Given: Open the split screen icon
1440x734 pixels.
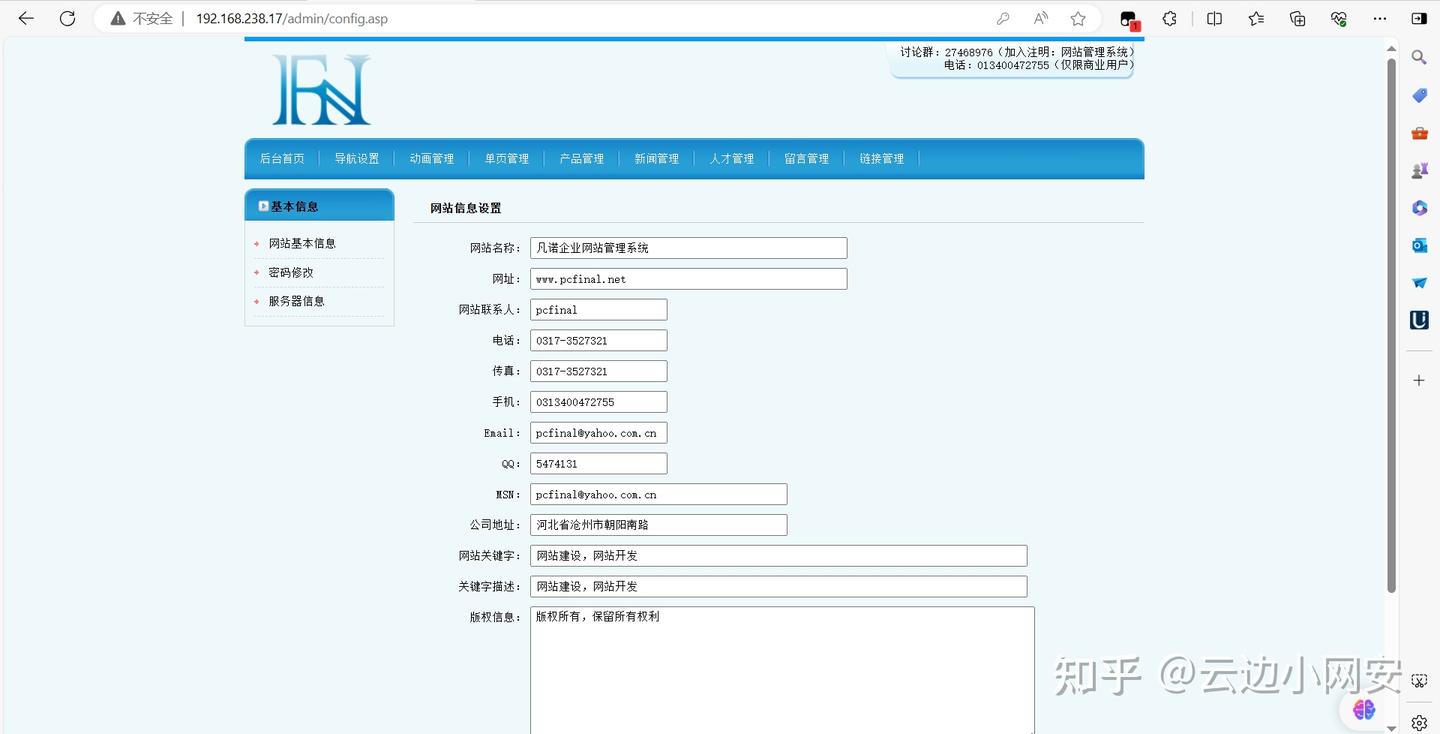Looking at the screenshot, I should 1213,18.
